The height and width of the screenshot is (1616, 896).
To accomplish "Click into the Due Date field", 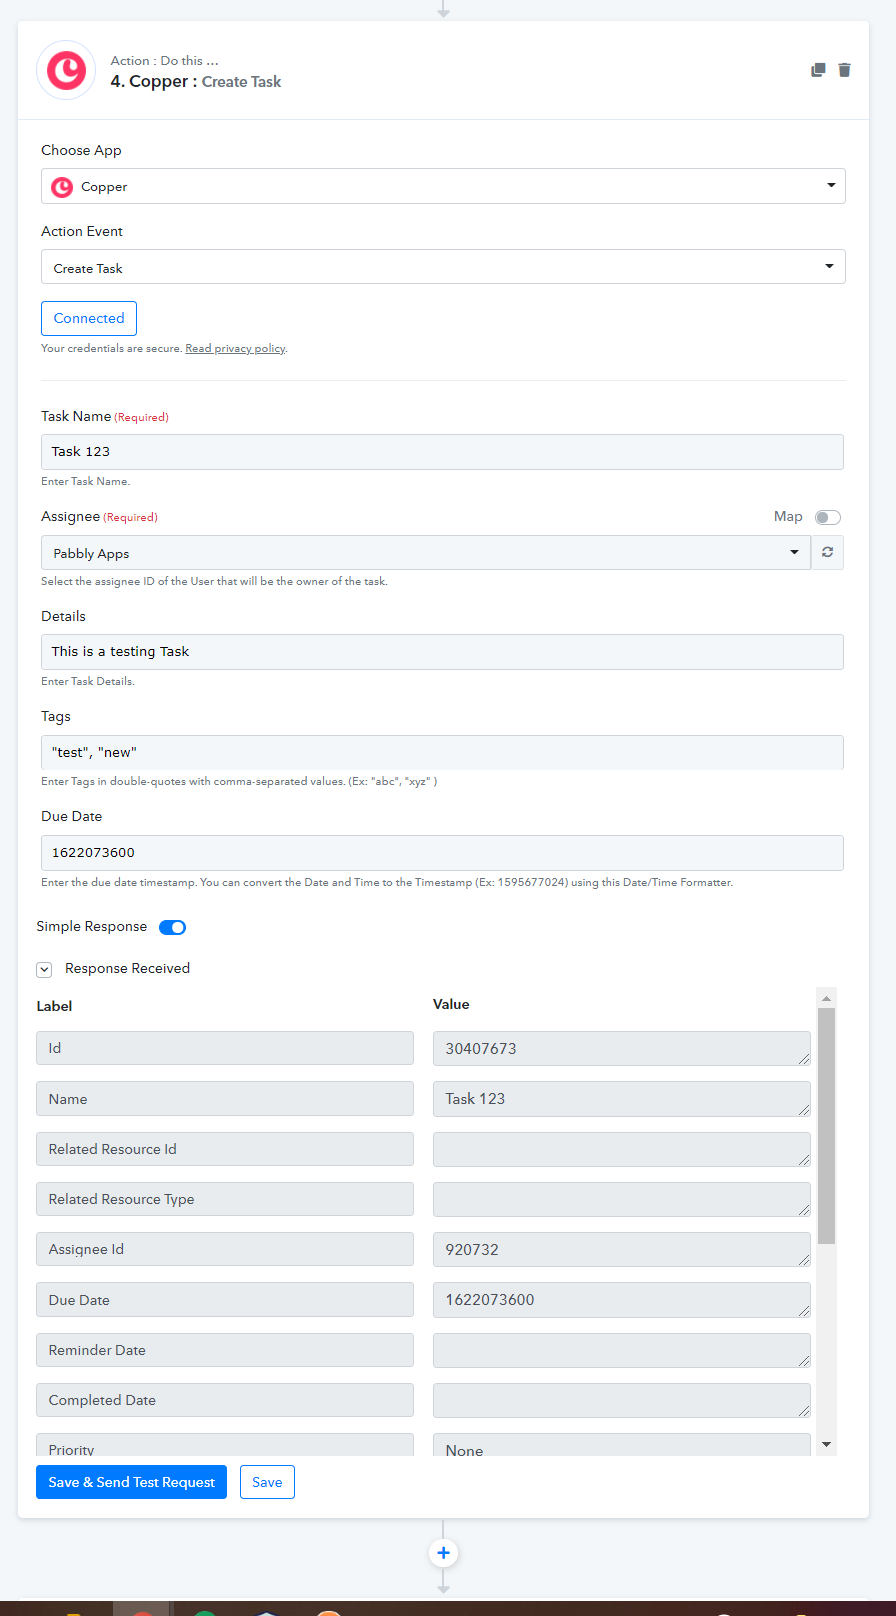I will coord(442,853).
